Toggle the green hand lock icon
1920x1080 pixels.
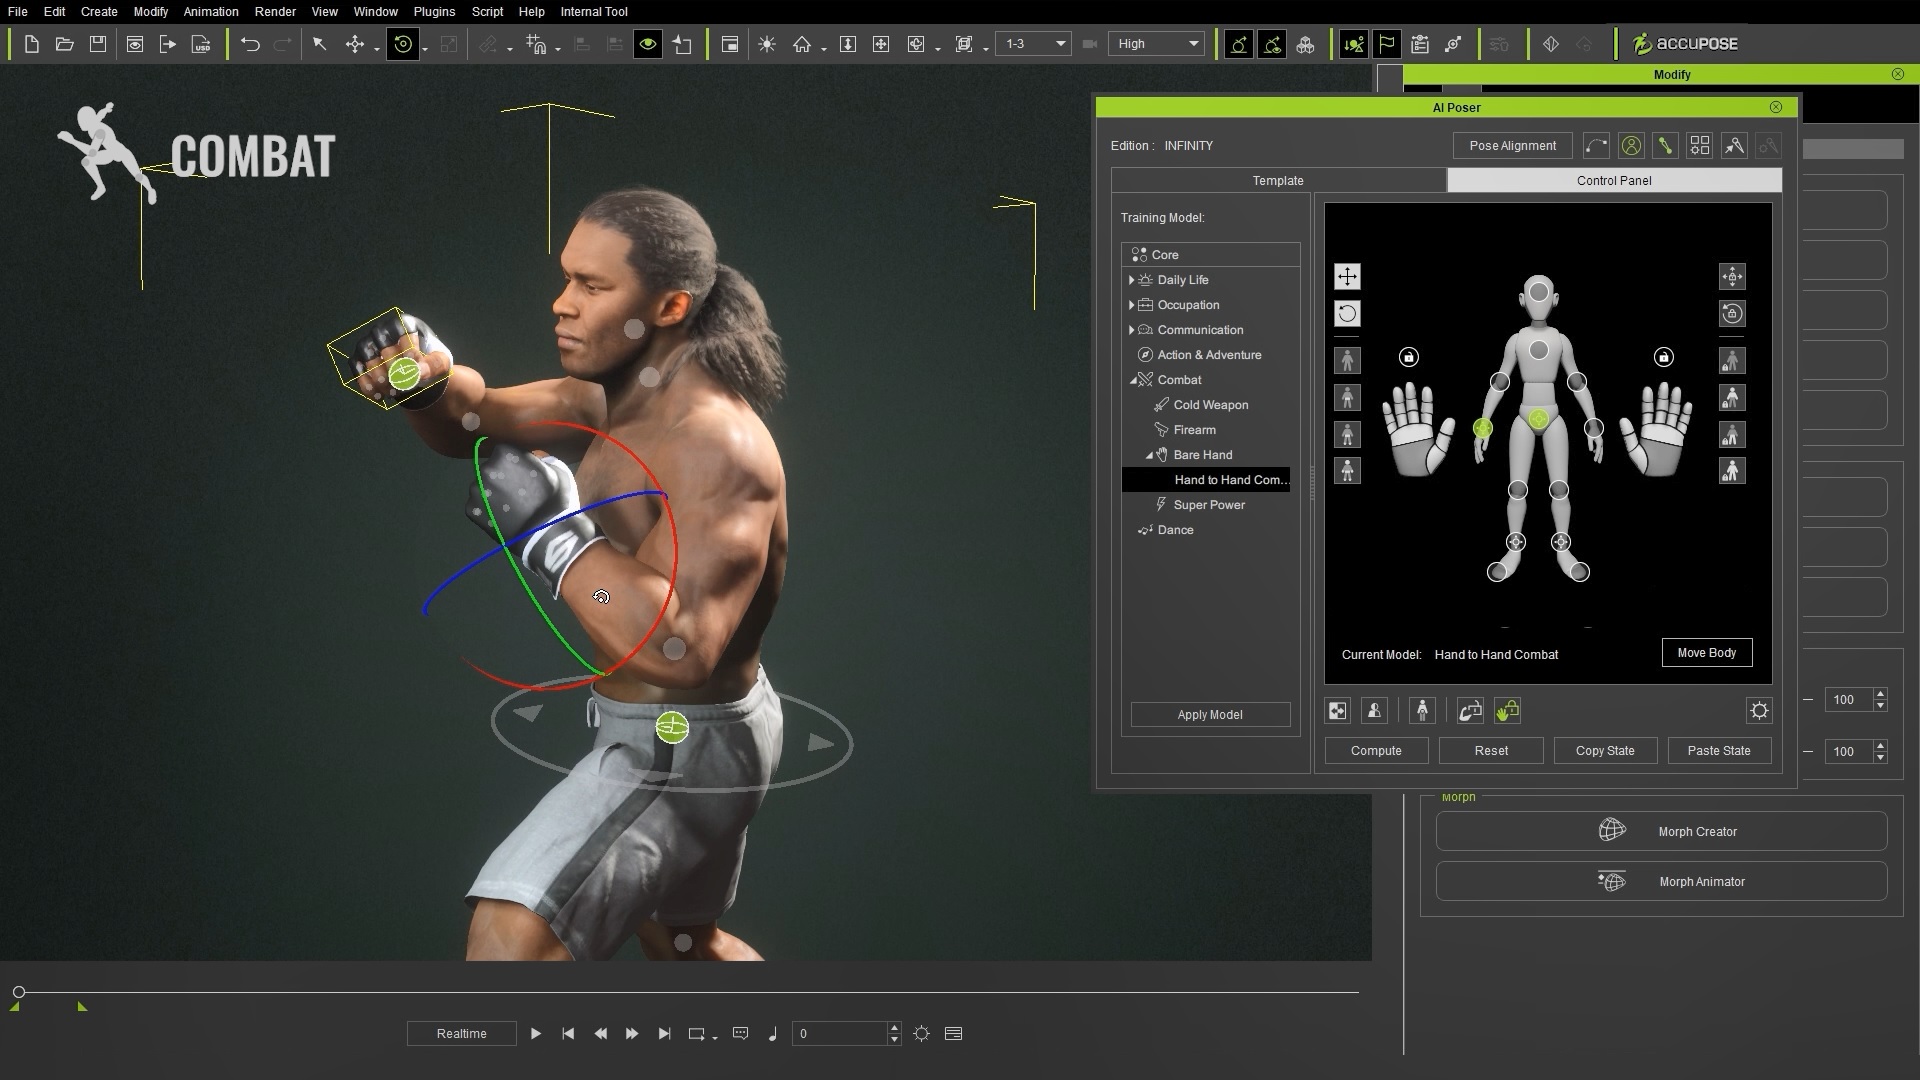click(x=1507, y=711)
